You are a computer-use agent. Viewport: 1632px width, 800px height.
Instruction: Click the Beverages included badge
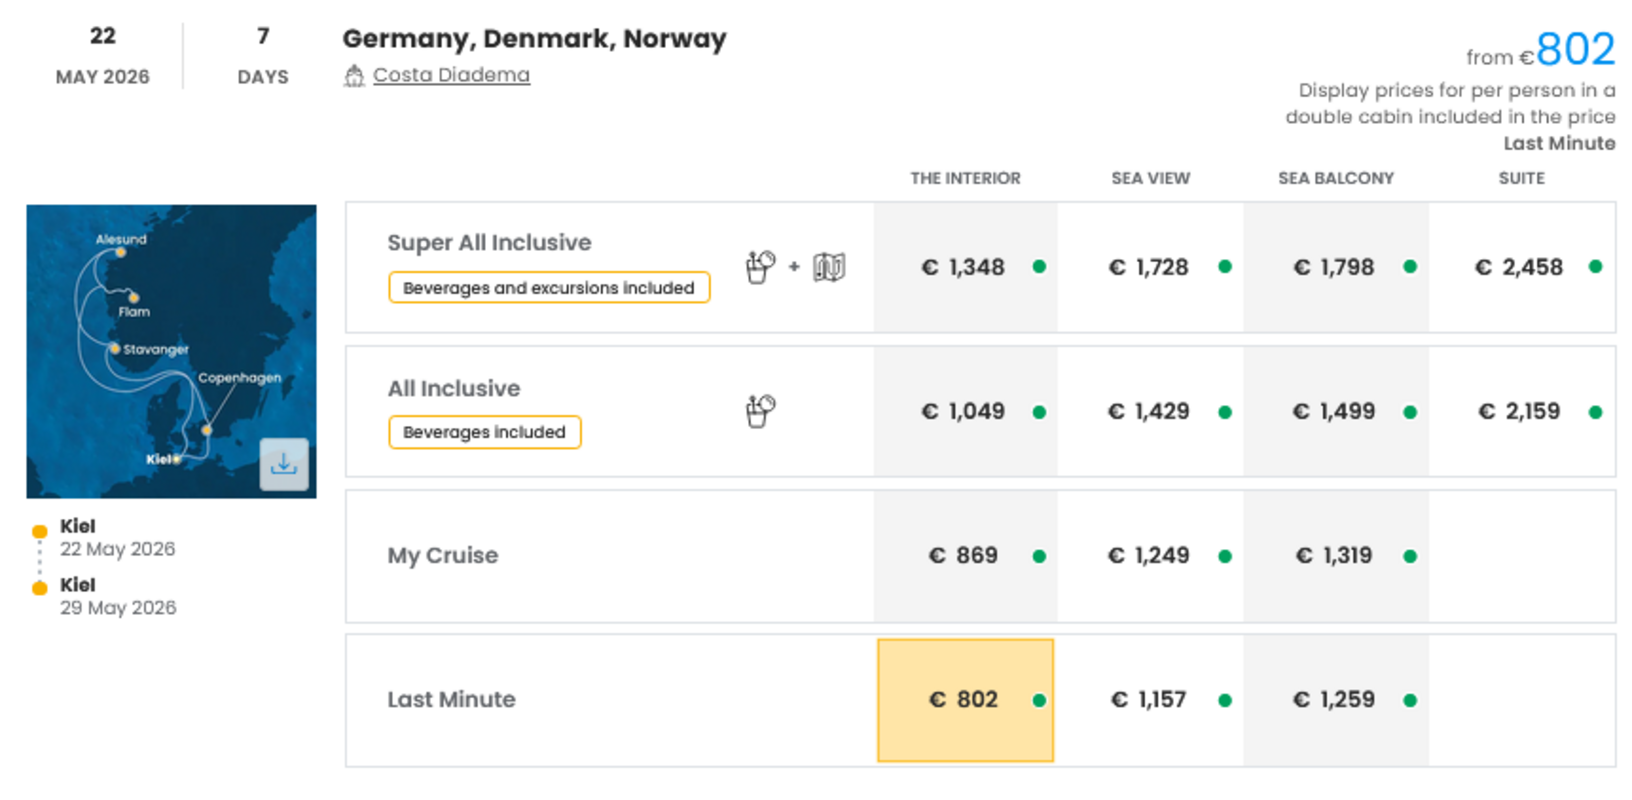(484, 432)
